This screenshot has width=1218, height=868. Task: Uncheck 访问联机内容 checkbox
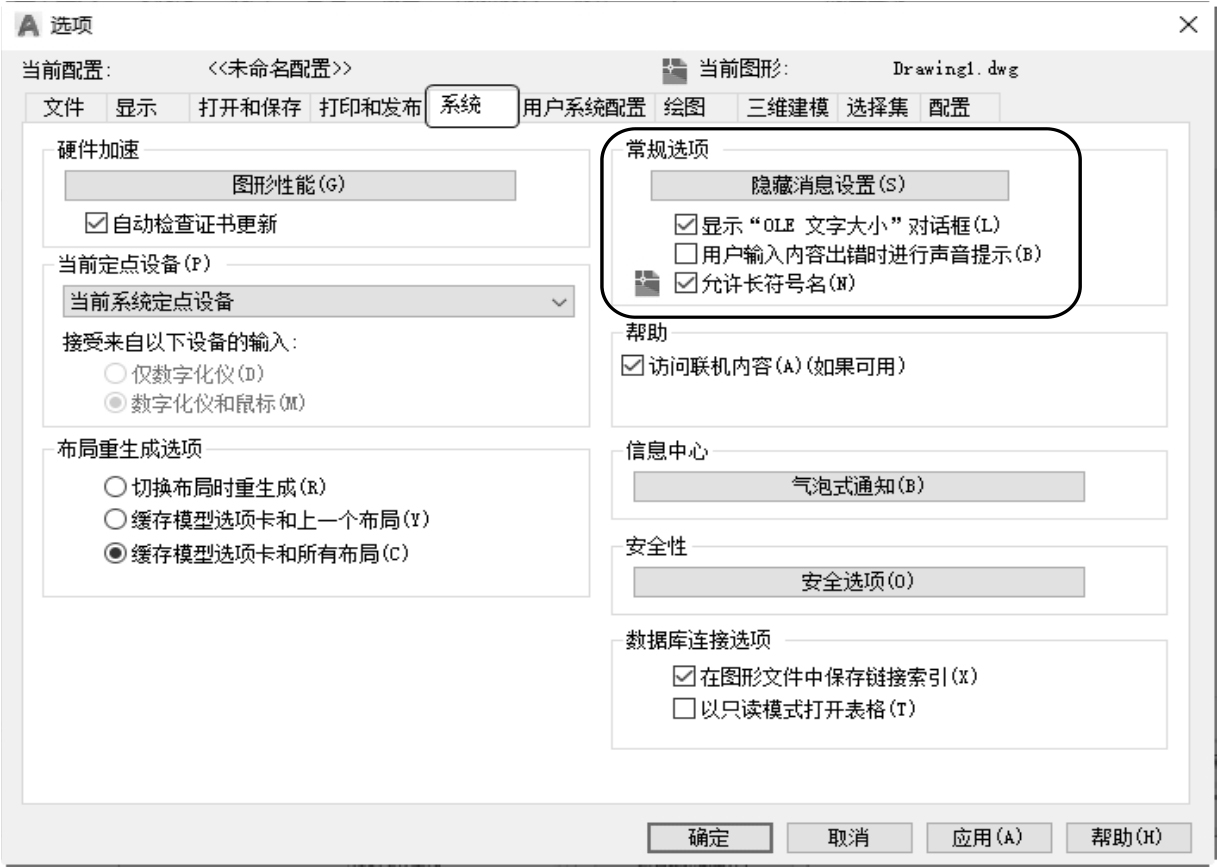click(632, 367)
